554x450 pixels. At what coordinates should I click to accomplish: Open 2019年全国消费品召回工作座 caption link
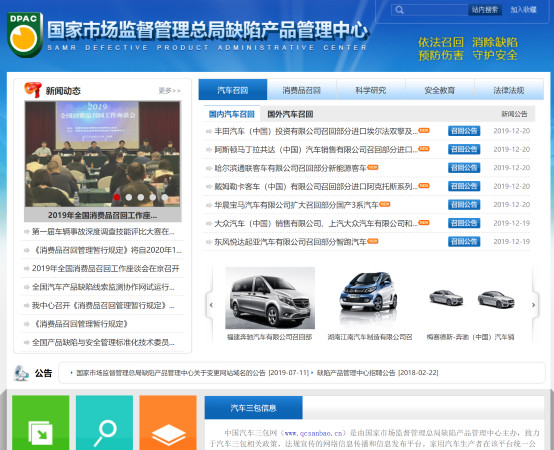[x=102, y=215]
